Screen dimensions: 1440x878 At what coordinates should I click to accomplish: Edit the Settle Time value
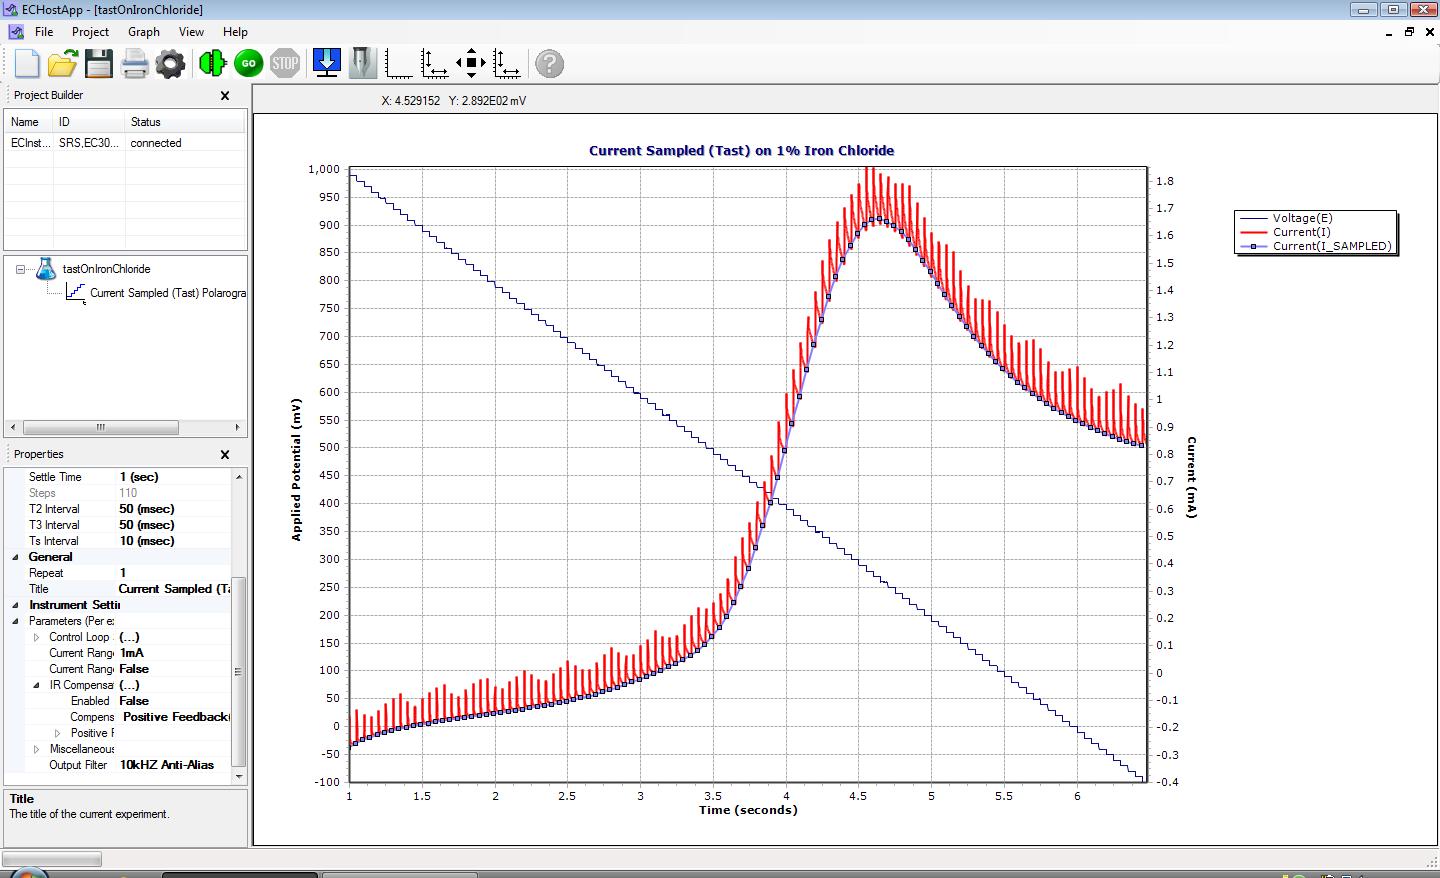pyautogui.click(x=174, y=477)
